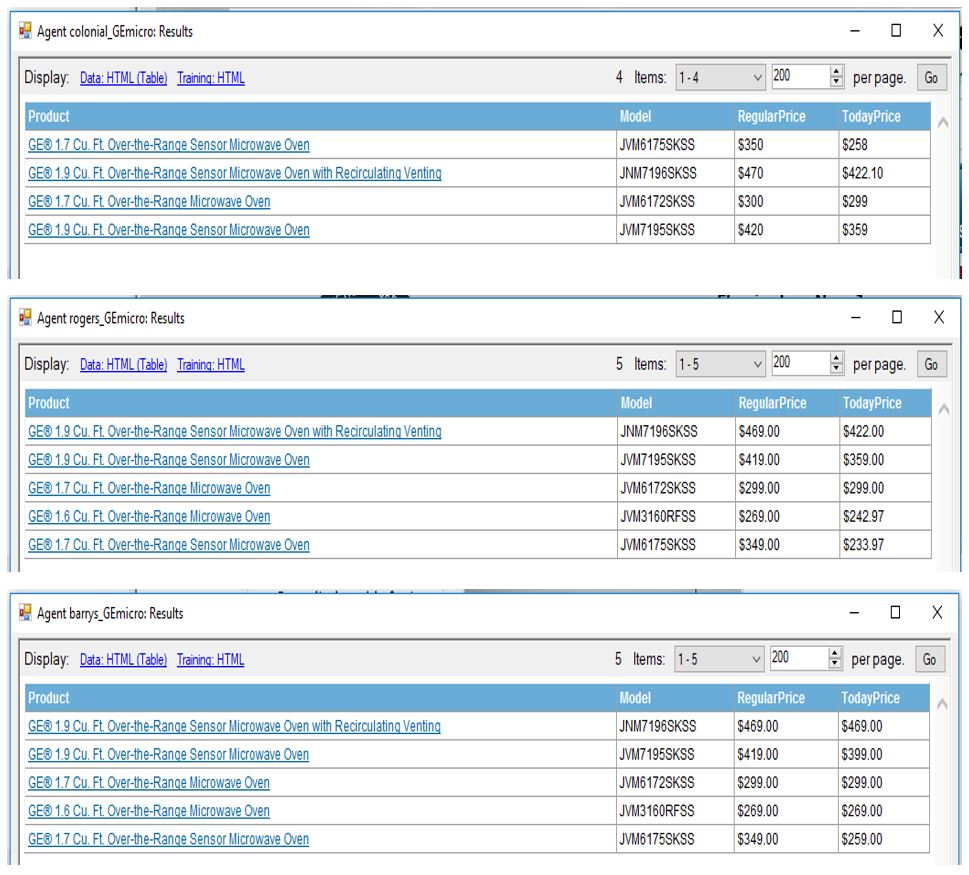The width and height of the screenshot is (969, 875).
Task: Open 1.9 Cu. Ft. Recirculating Venting link in colonial
Action: point(235,173)
